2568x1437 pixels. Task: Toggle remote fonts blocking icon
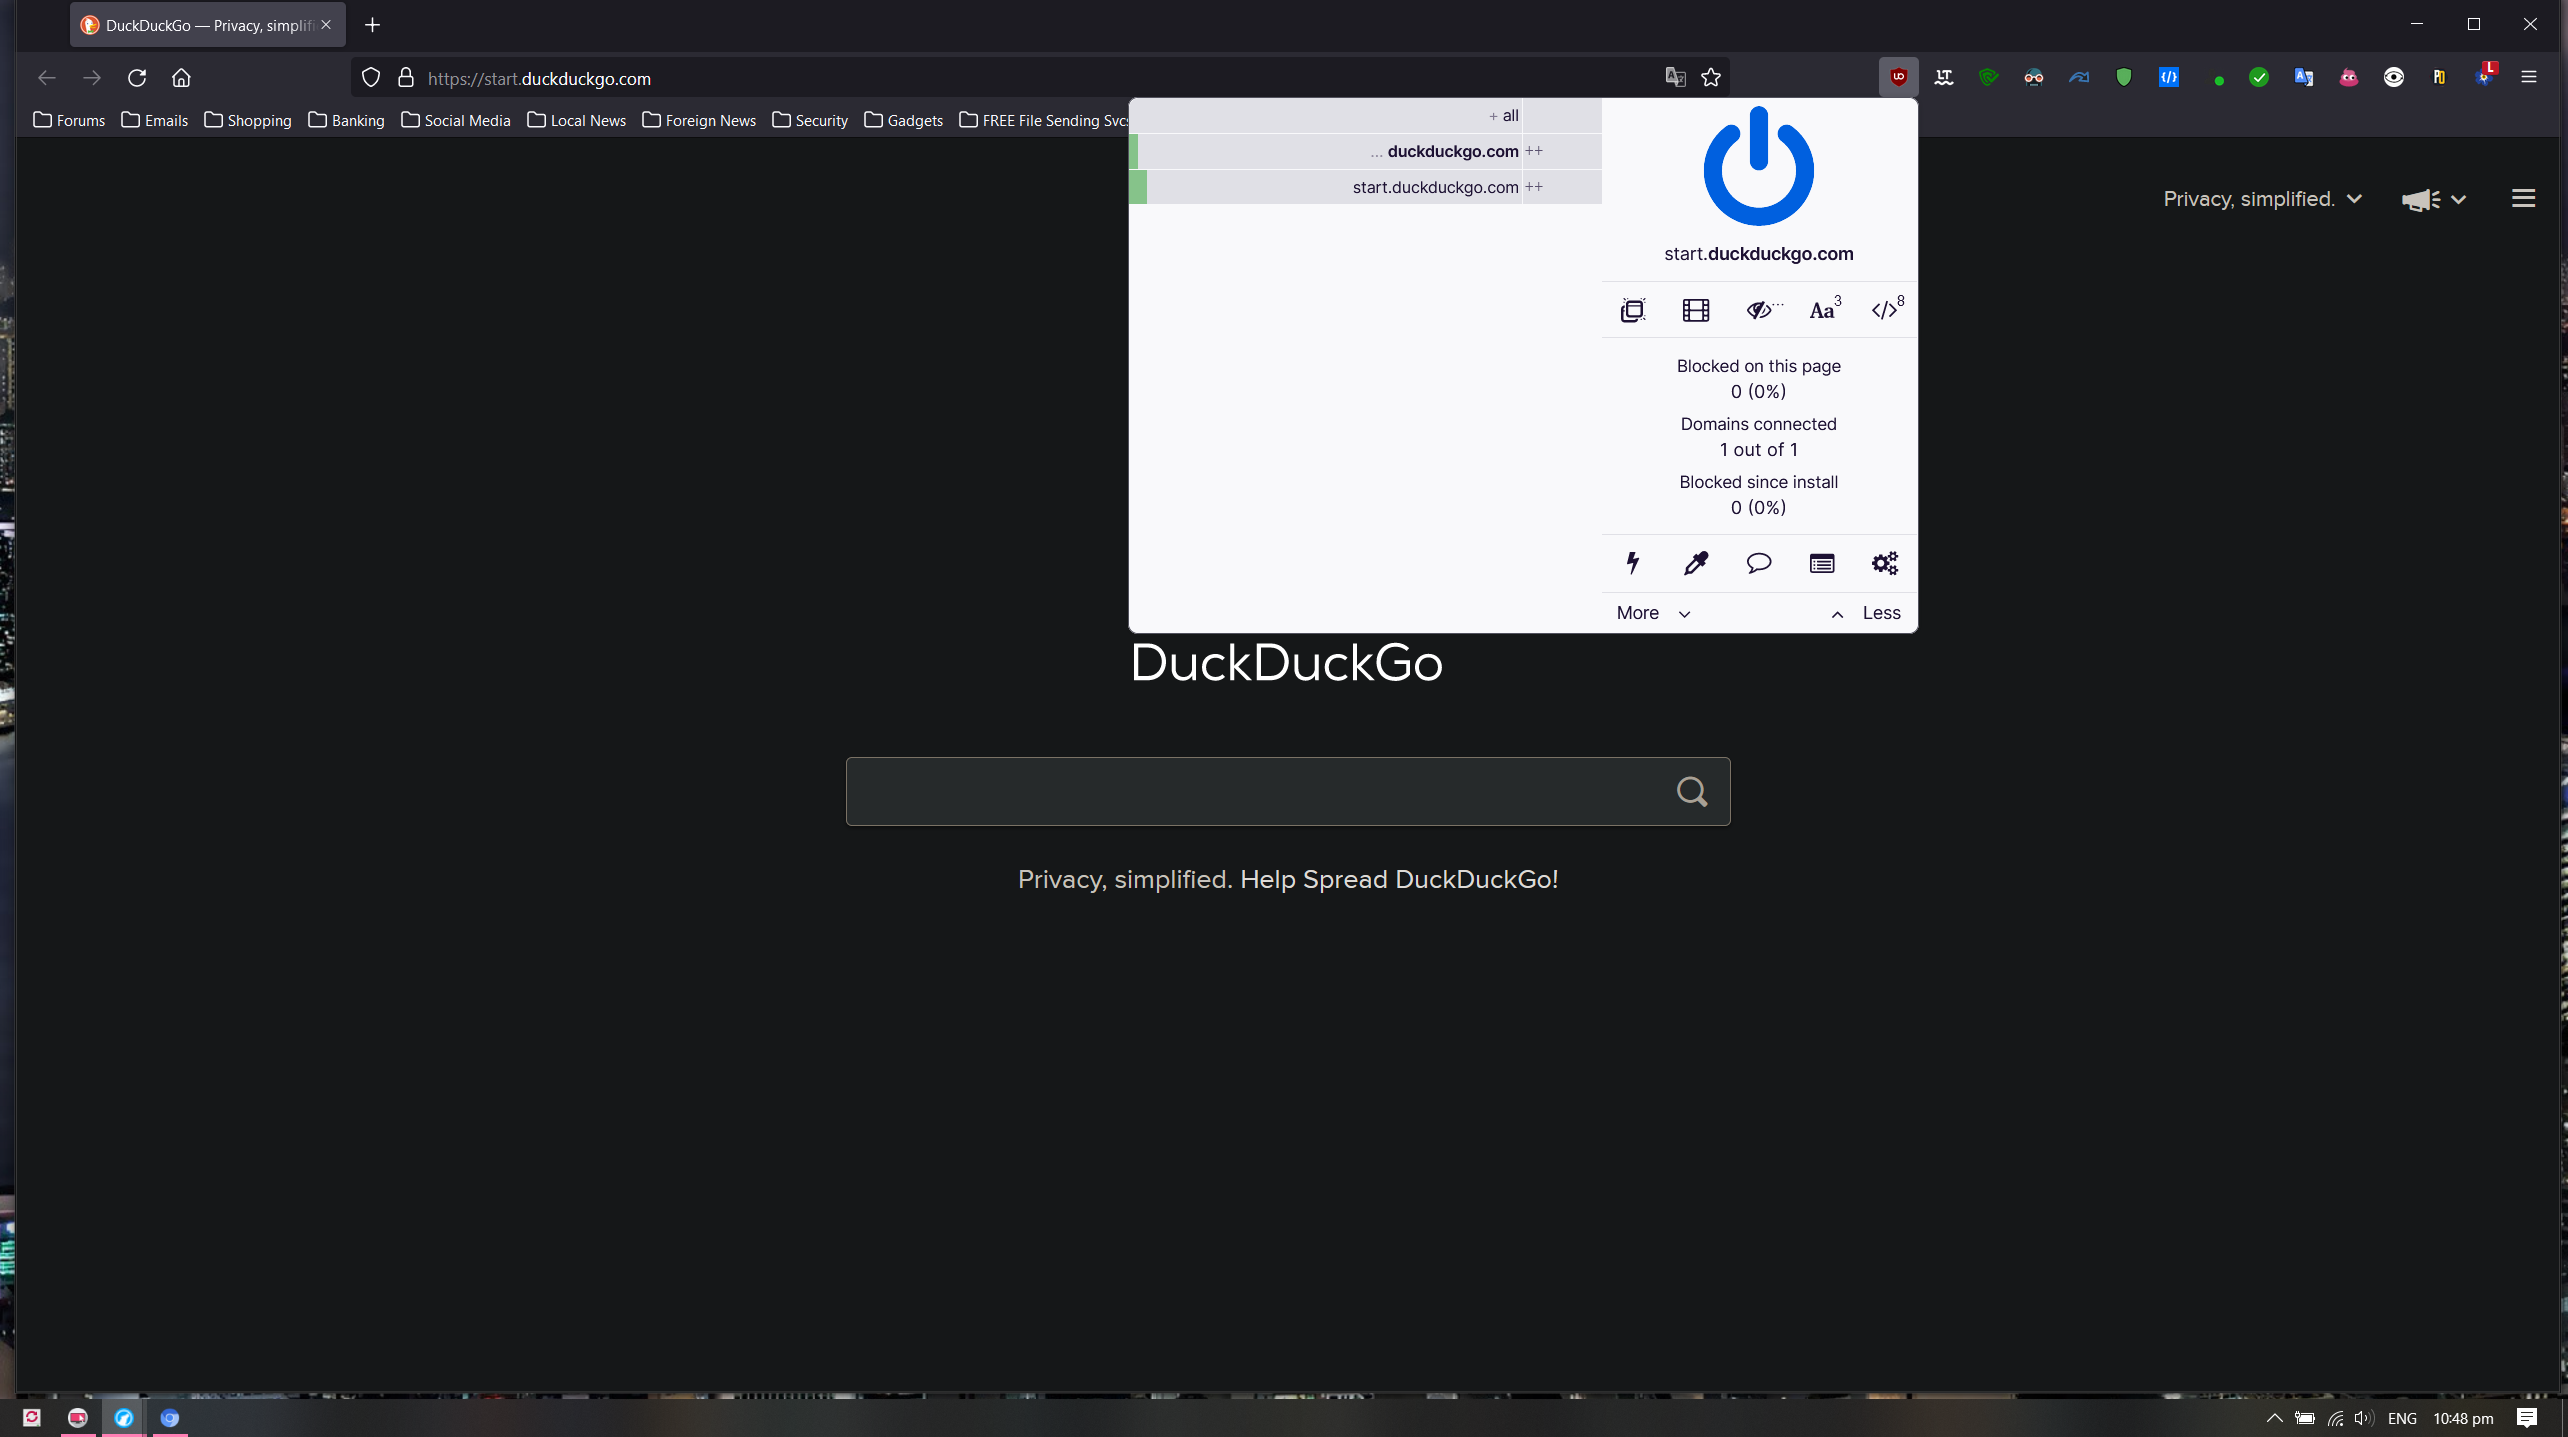pos(1822,310)
